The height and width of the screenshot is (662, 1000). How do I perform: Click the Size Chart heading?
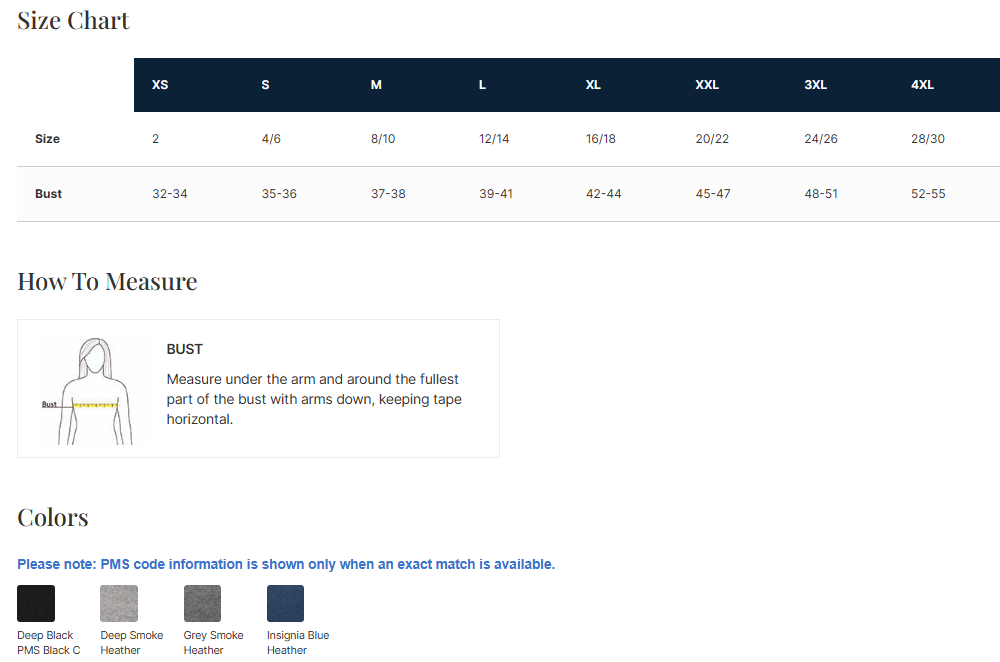[x=73, y=20]
